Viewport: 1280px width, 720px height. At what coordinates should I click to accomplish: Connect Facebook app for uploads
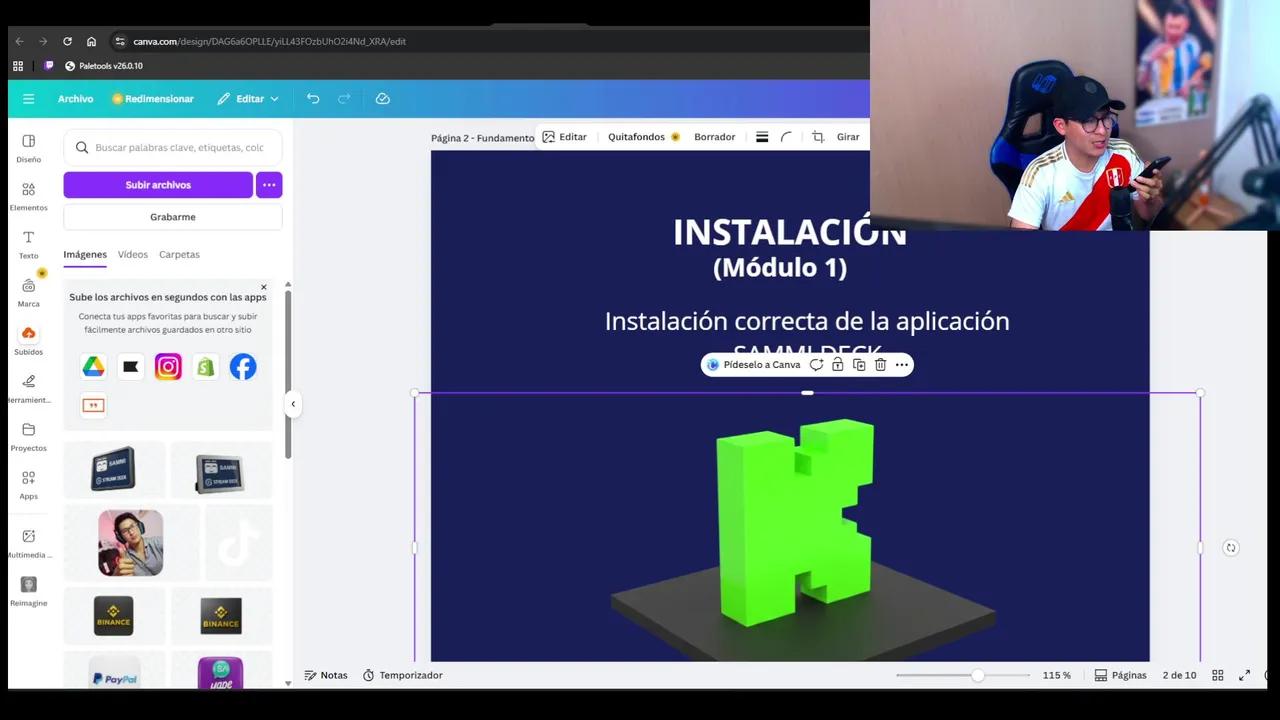coord(243,367)
